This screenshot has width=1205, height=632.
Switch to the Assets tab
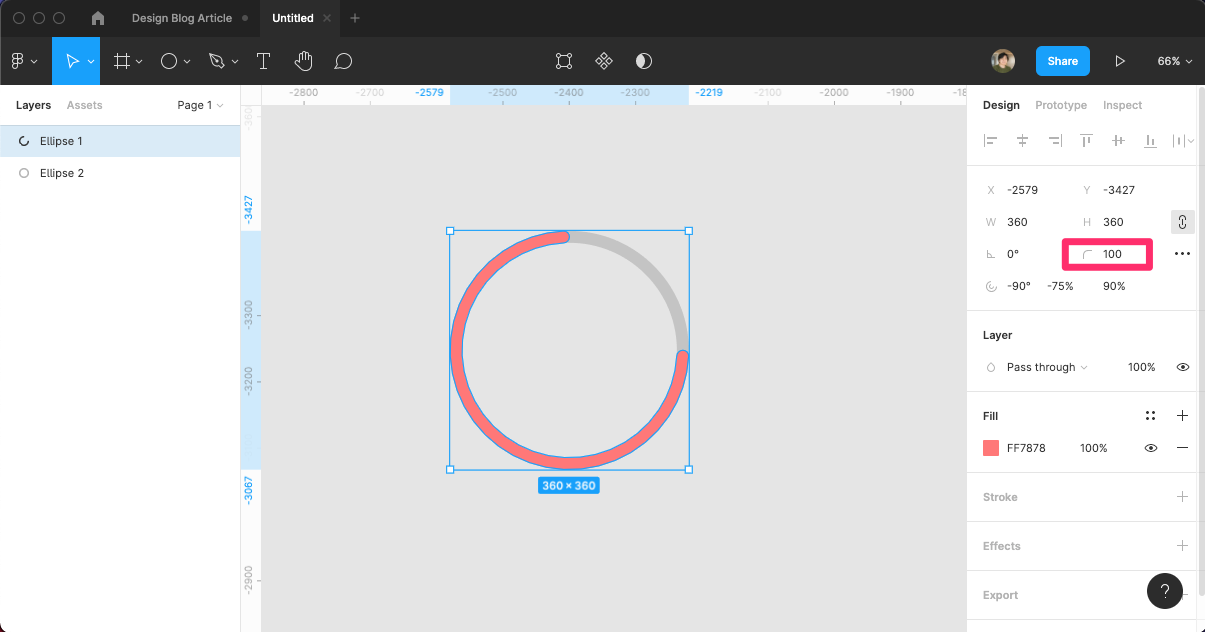tap(84, 105)
